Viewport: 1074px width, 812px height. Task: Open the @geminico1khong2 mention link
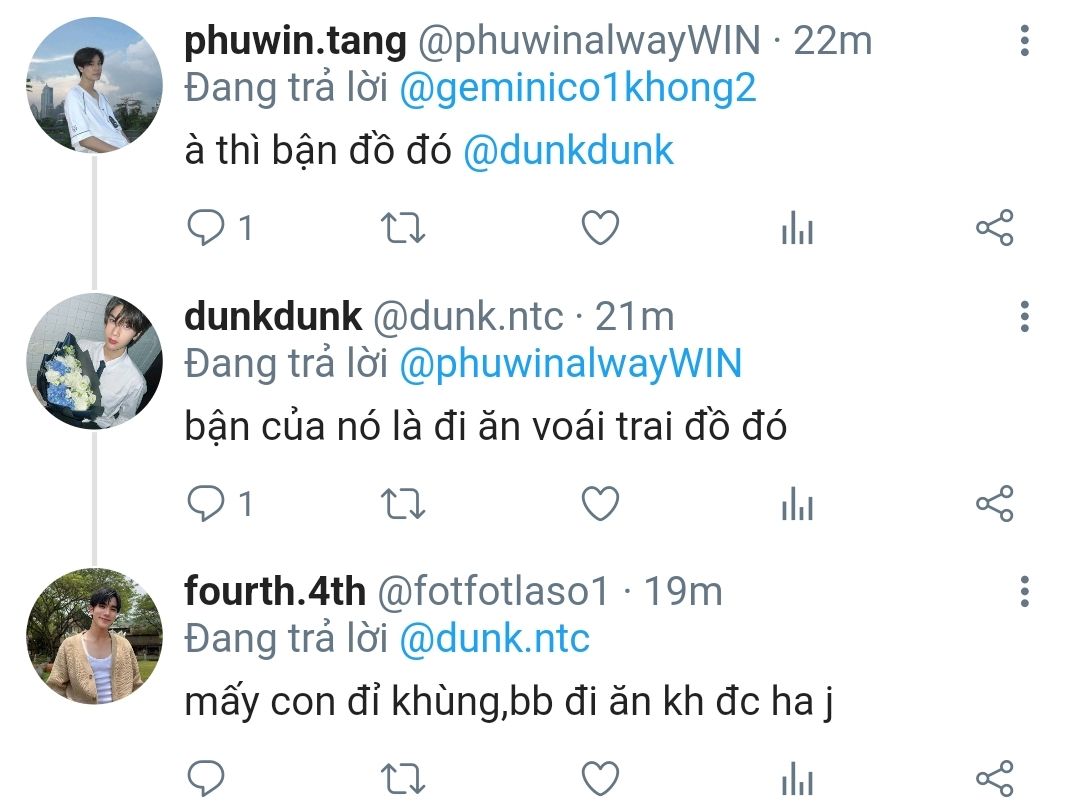pos(578,89)
